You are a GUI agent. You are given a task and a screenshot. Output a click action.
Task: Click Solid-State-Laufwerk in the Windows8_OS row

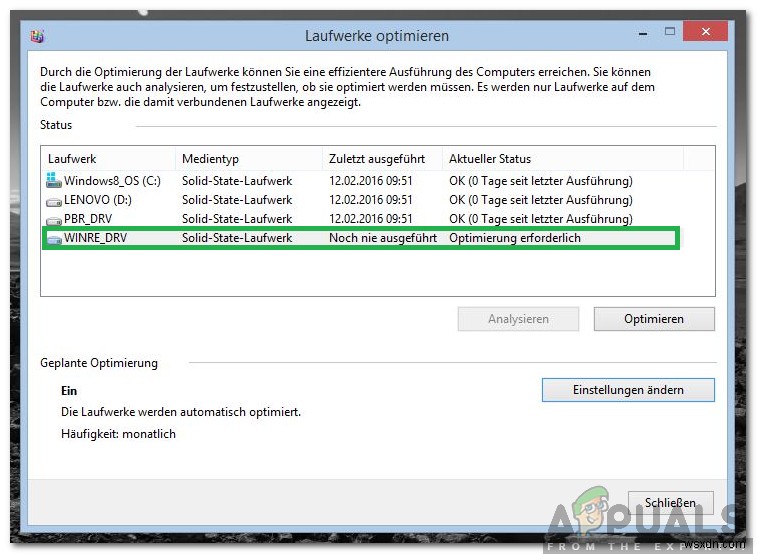(x=237, y=181)
